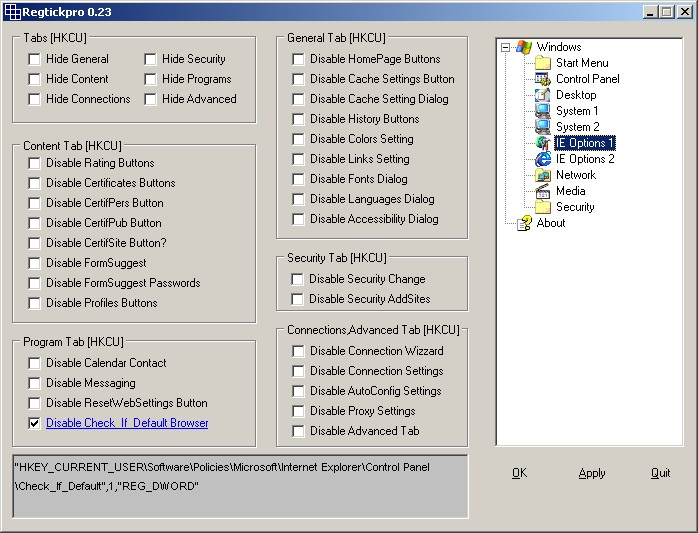Click the Start Menu folder icon
698x533 pixels.
[x=543, y=63]
